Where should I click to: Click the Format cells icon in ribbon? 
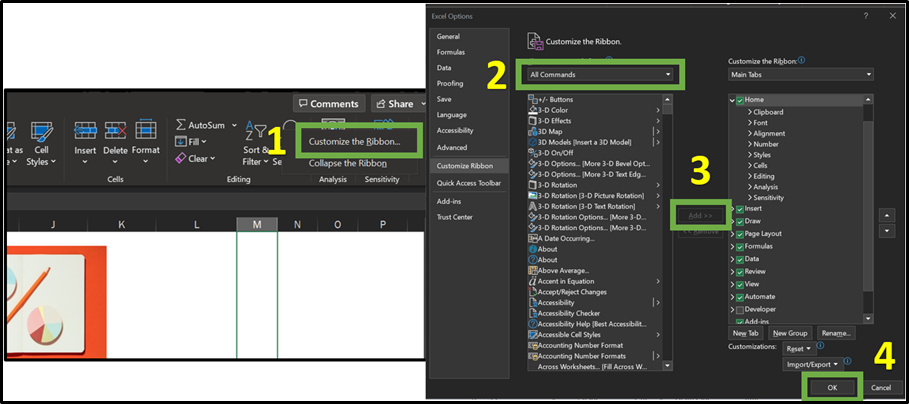pyautogui.click(x=146, y=131)
